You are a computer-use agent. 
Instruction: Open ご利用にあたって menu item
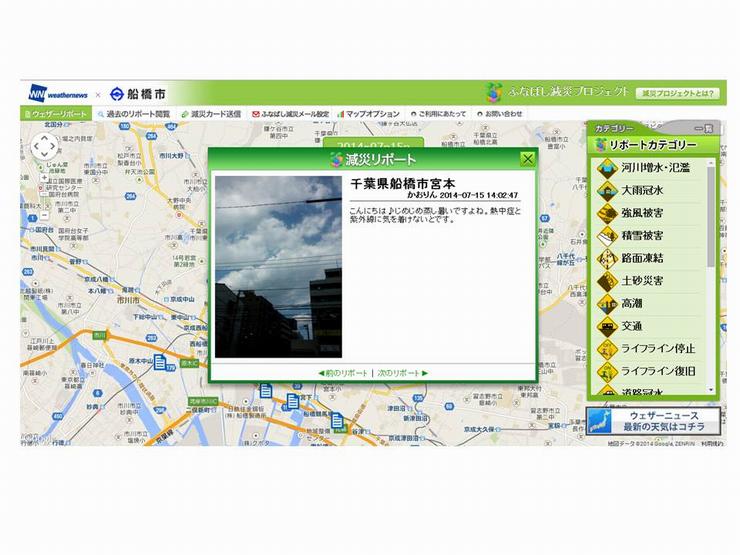438,114
